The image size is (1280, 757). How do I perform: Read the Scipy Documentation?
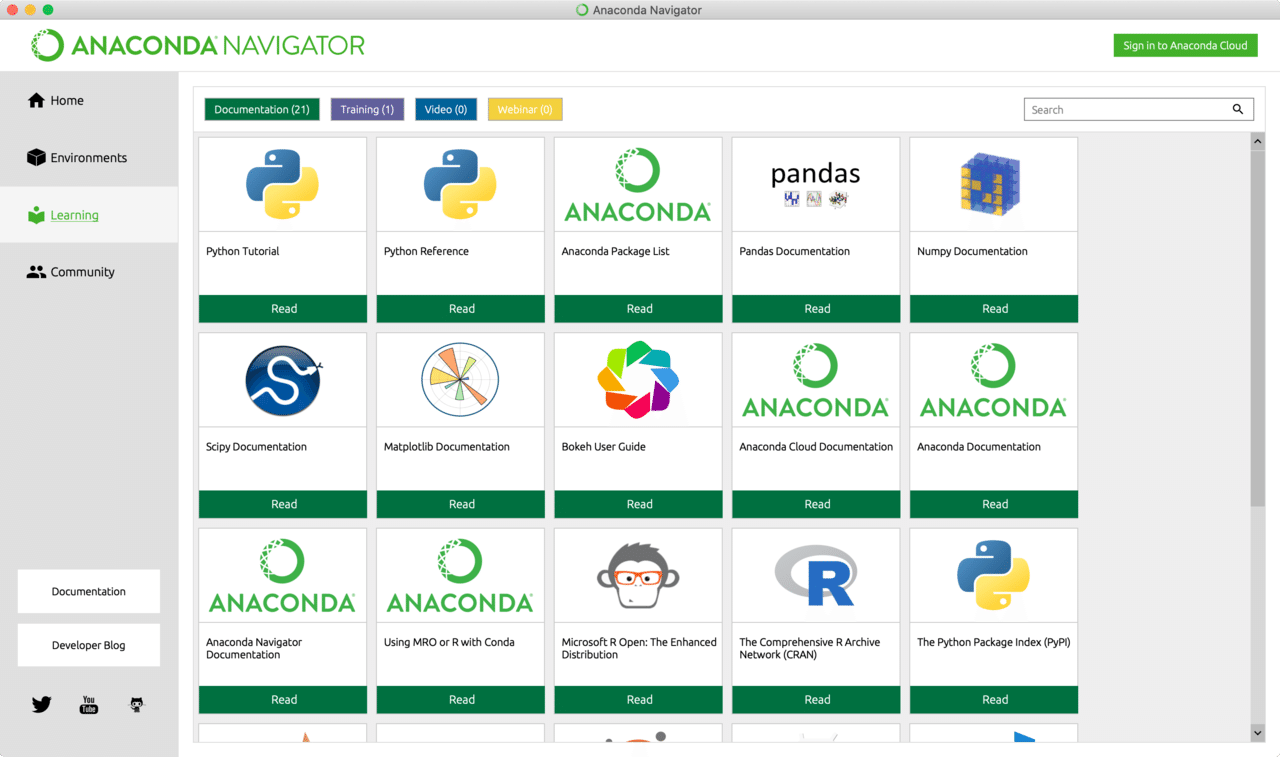point(283,504)
